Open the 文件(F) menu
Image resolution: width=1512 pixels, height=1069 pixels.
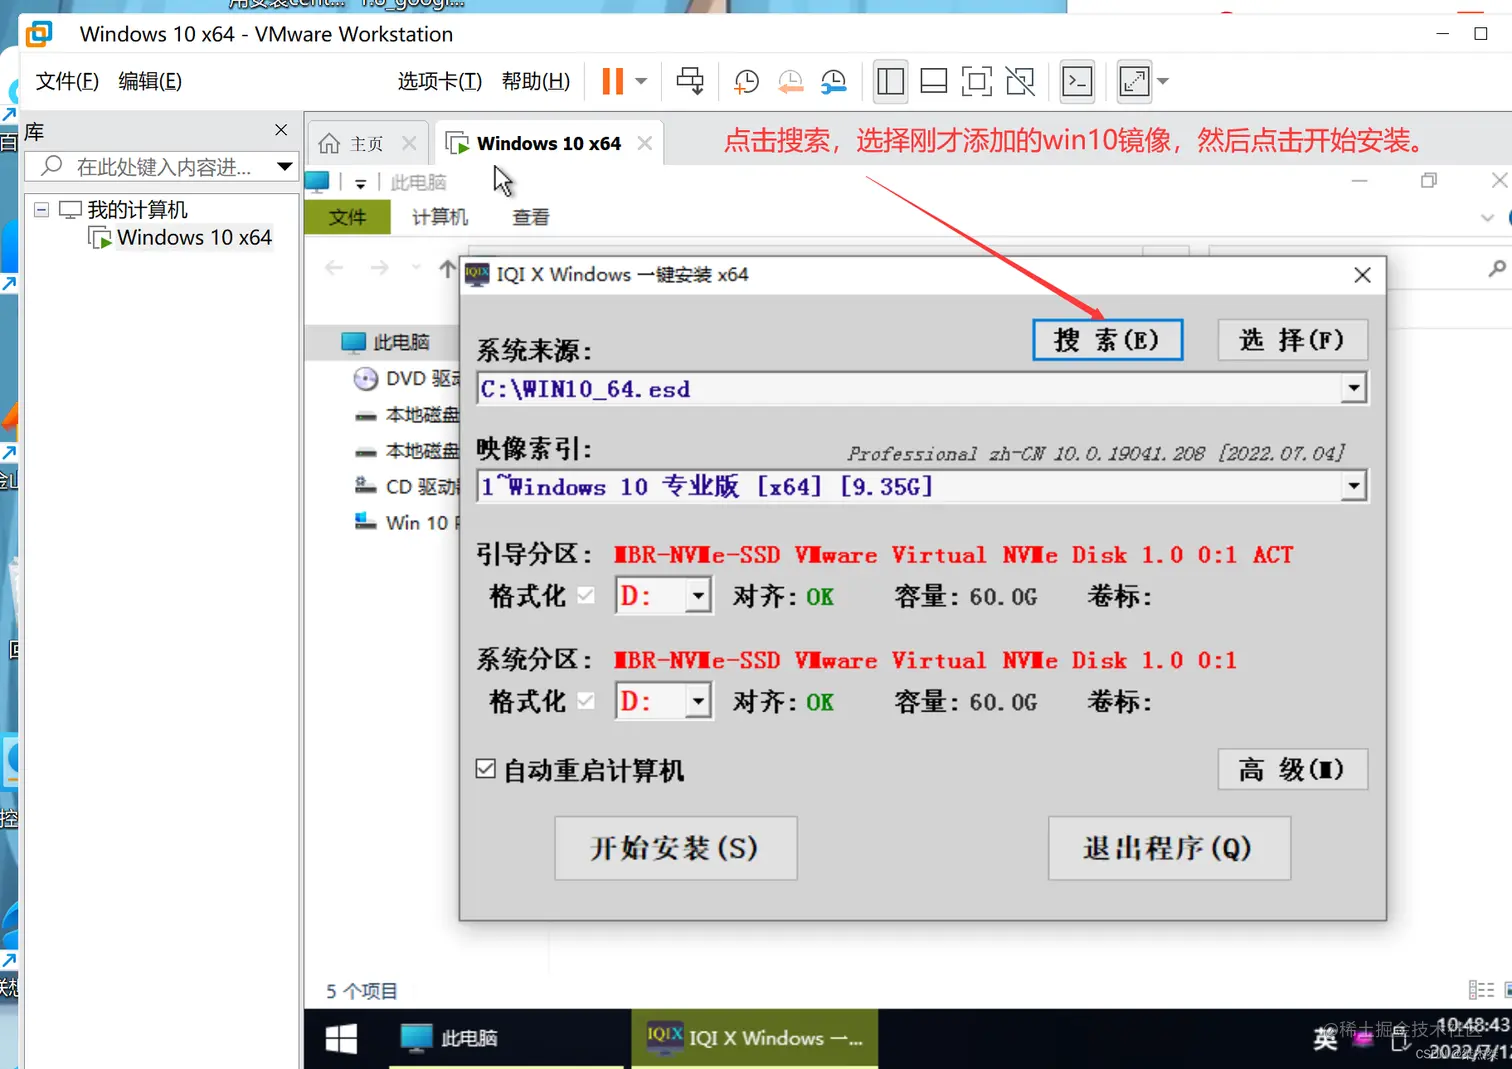(x=67, y=81)
